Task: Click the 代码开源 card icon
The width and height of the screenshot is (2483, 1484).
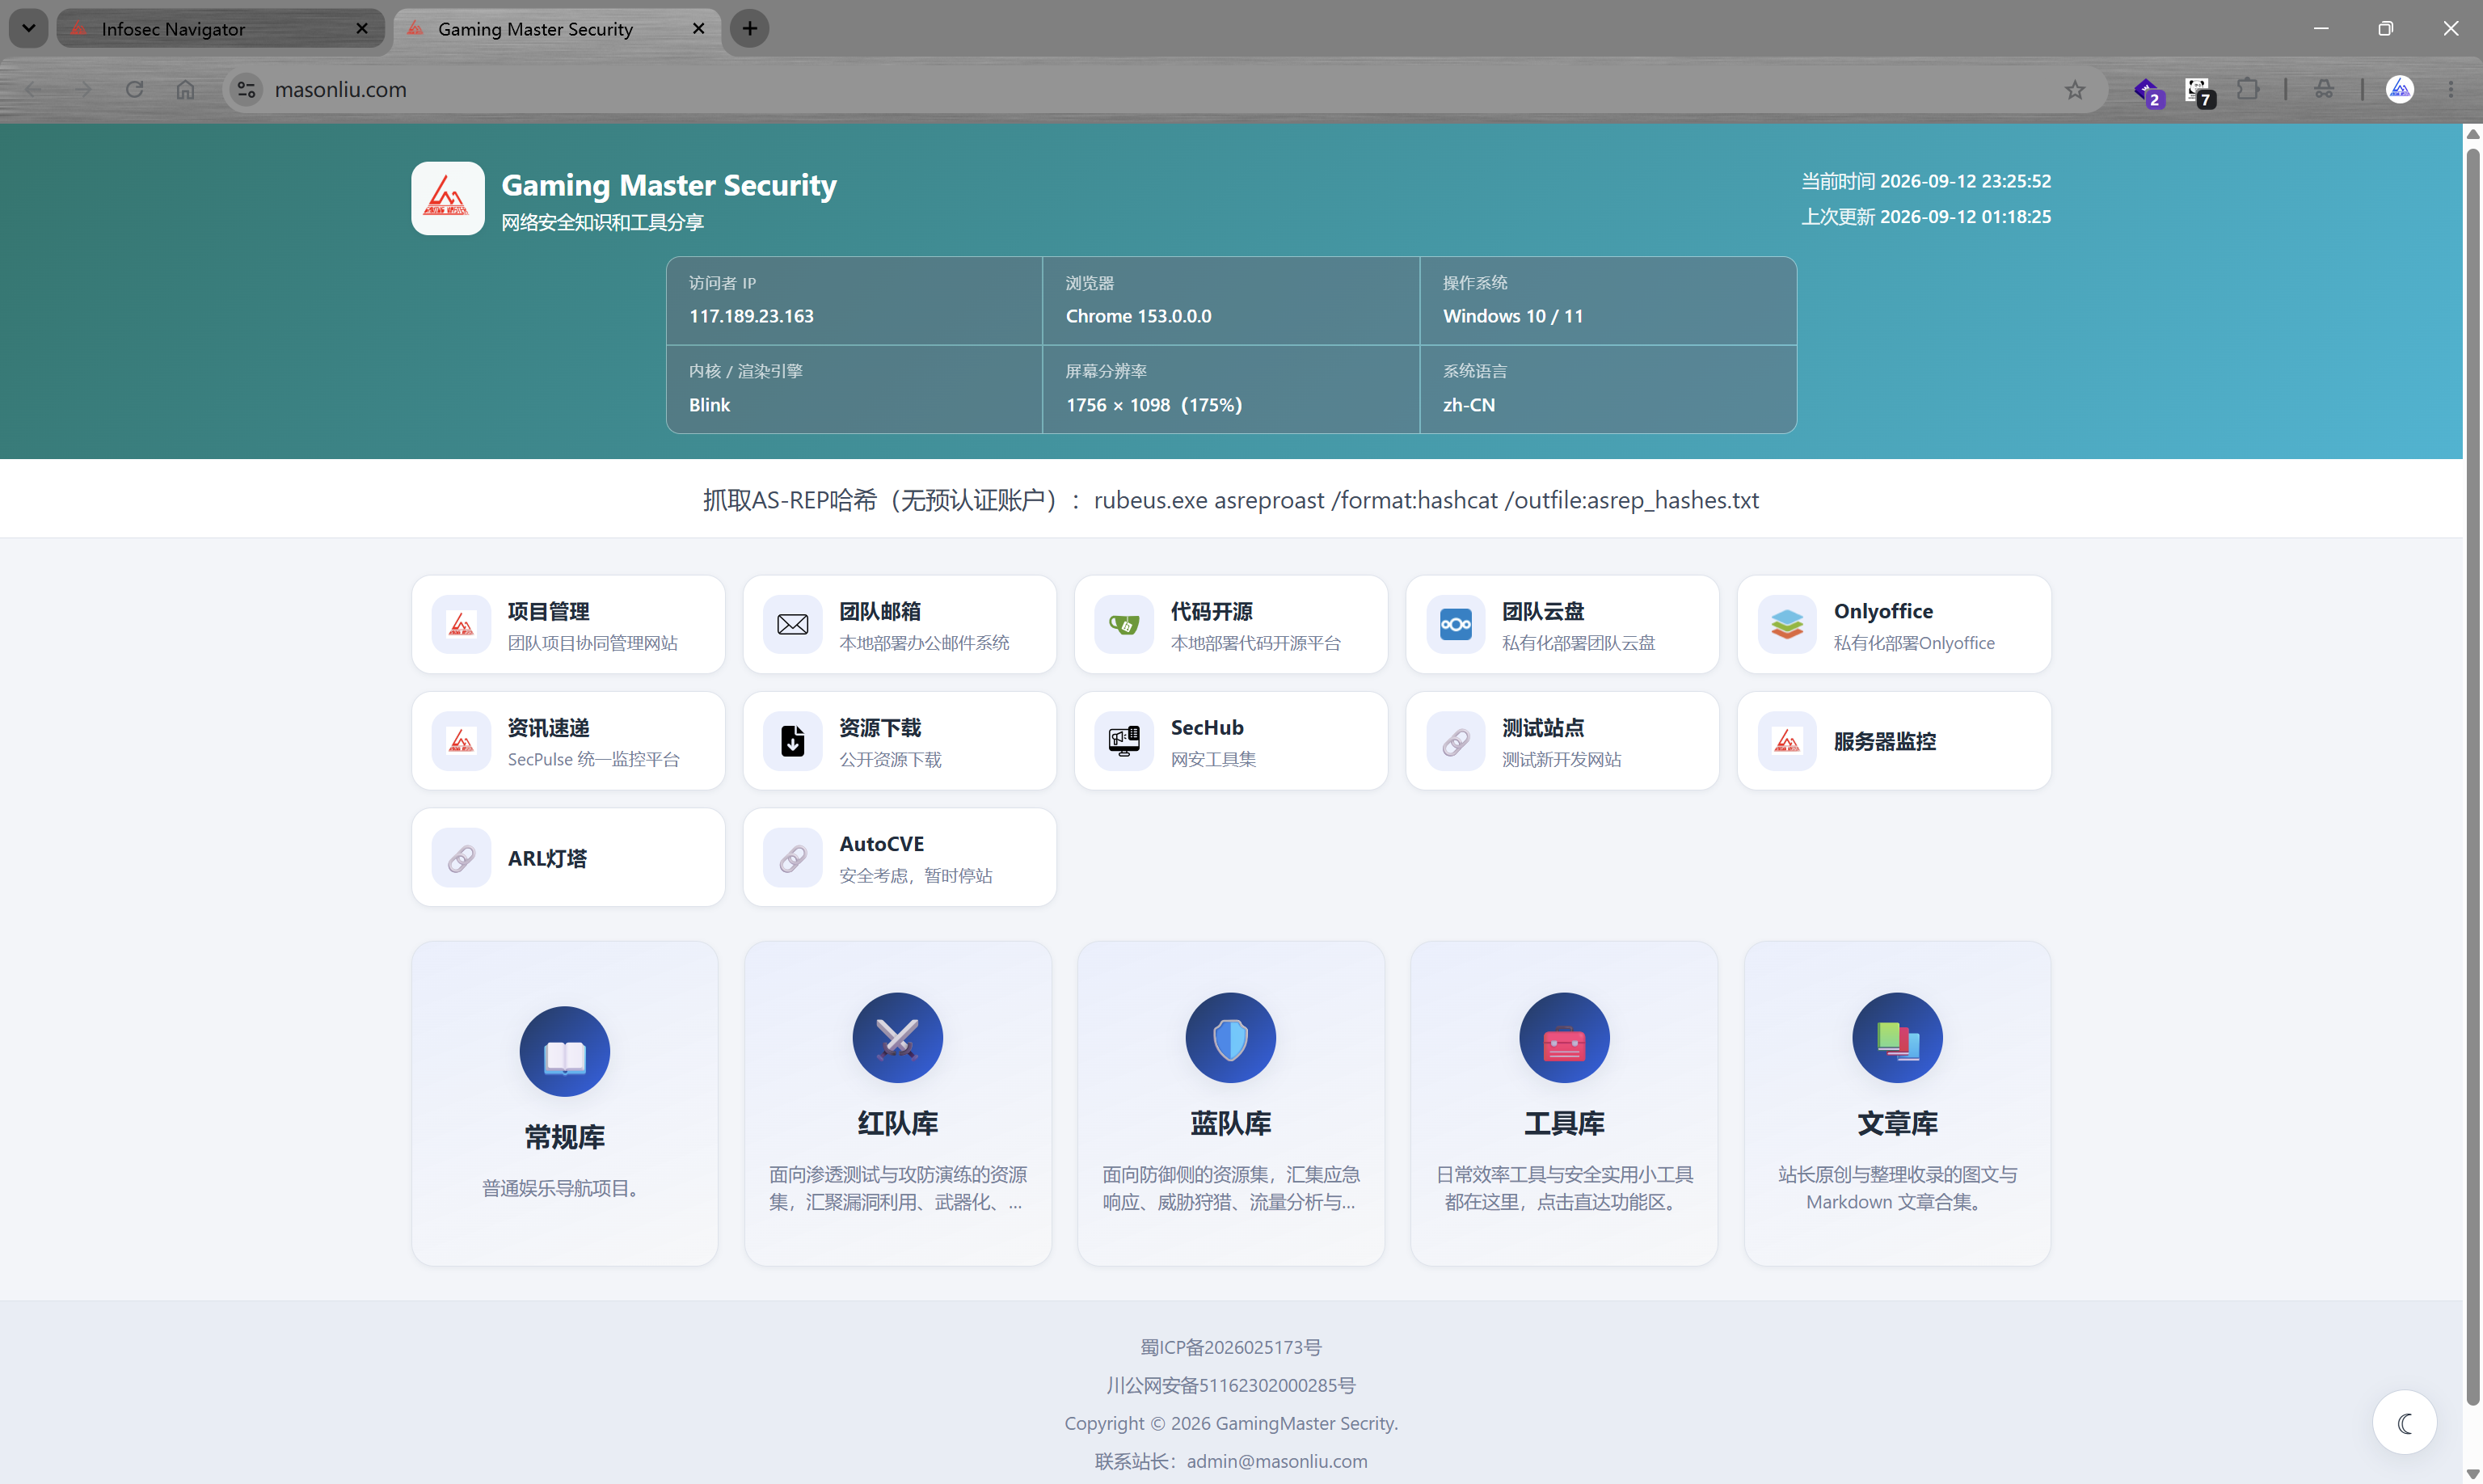Action: 1124,625
